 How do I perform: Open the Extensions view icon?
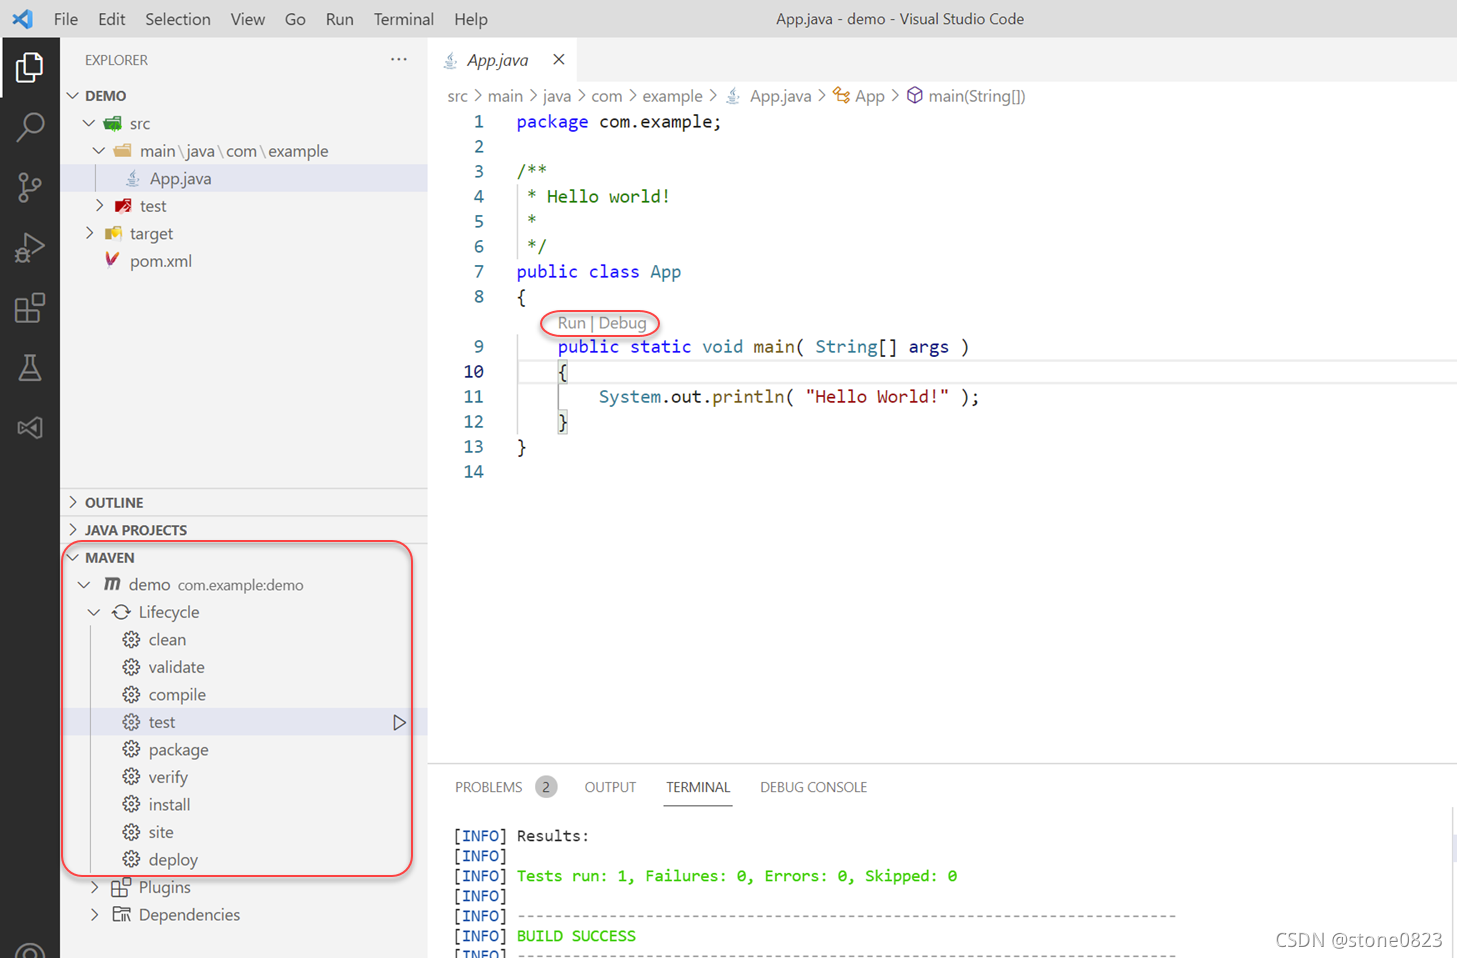[x=30, y=307]
